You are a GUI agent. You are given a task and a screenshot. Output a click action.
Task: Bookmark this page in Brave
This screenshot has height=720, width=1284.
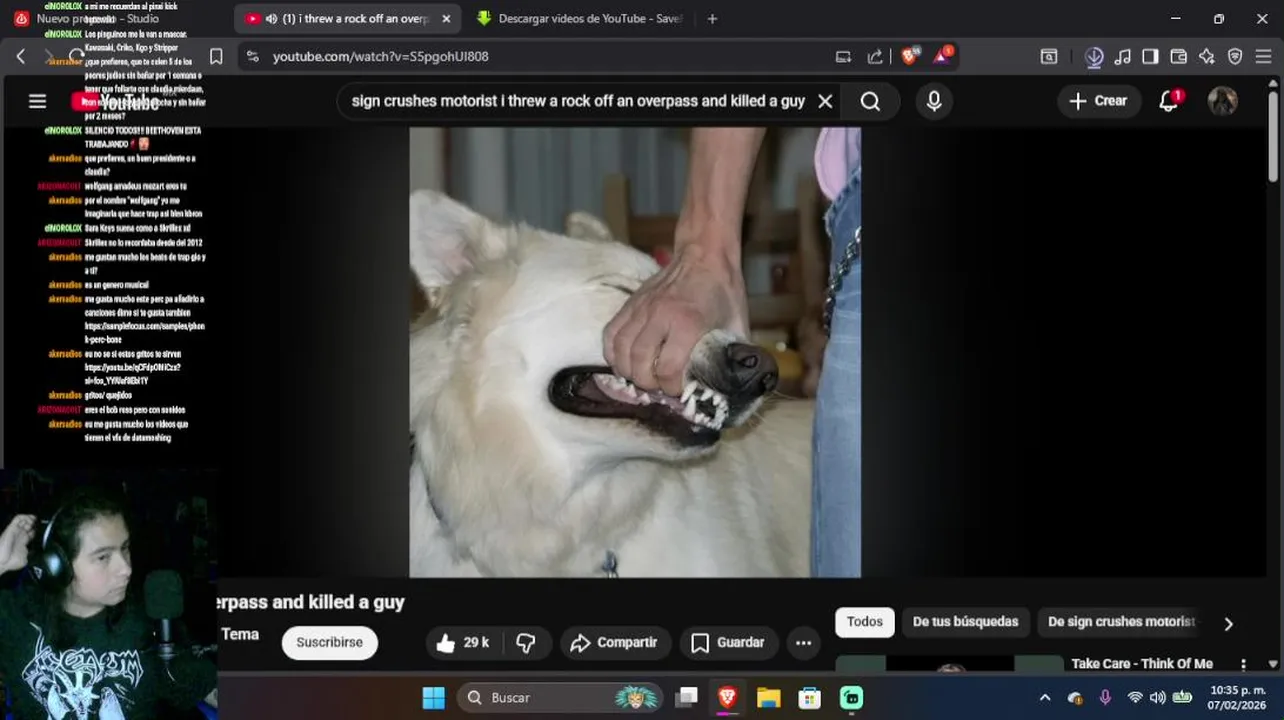[x=216, y=57]
